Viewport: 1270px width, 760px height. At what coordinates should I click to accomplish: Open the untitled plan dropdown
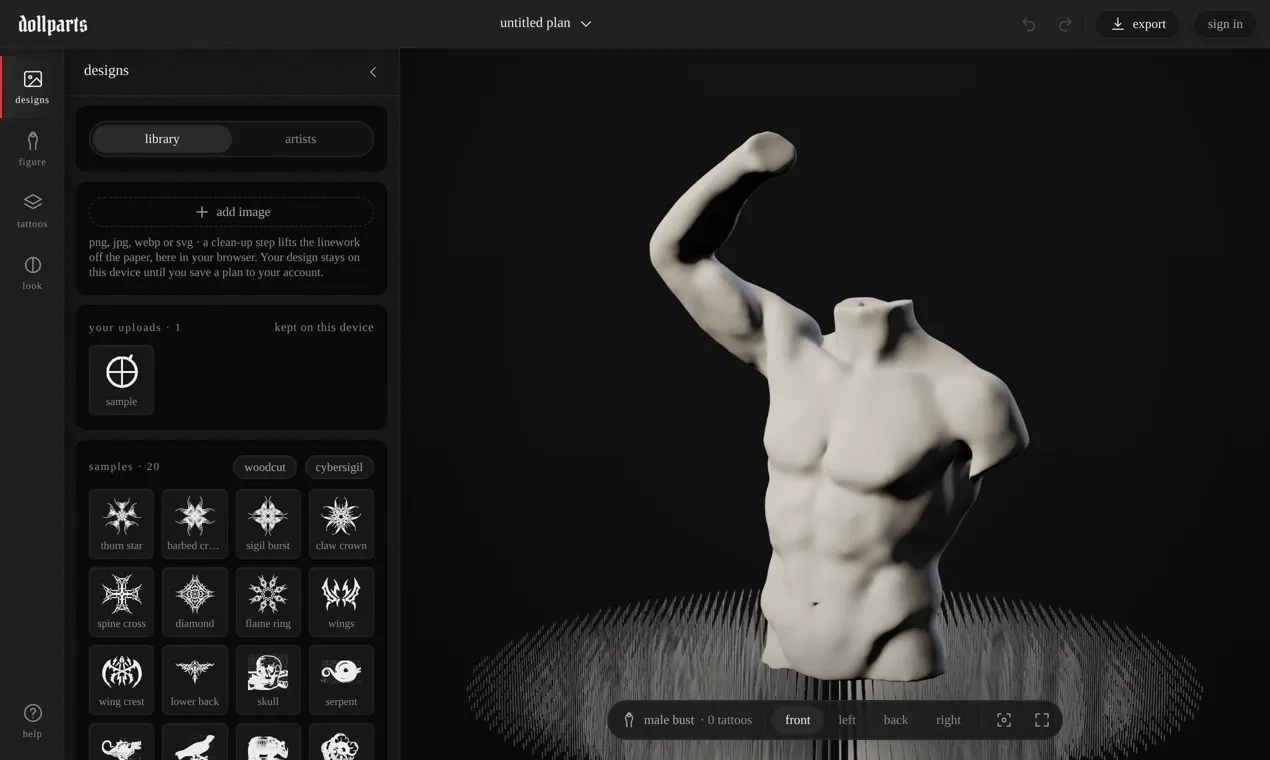click(x=546, y=23)
